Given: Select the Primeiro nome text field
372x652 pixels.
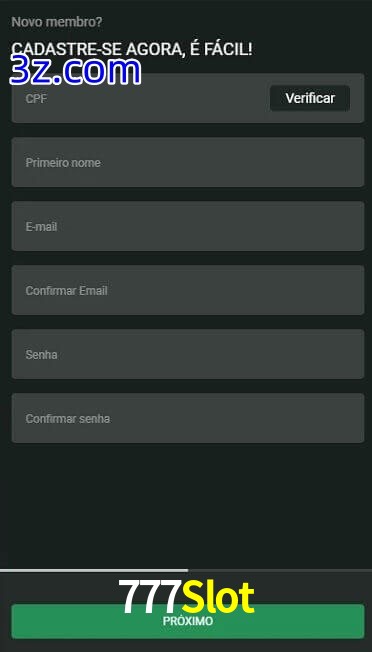Looking at the screenshot, I should tap(188, 162).
